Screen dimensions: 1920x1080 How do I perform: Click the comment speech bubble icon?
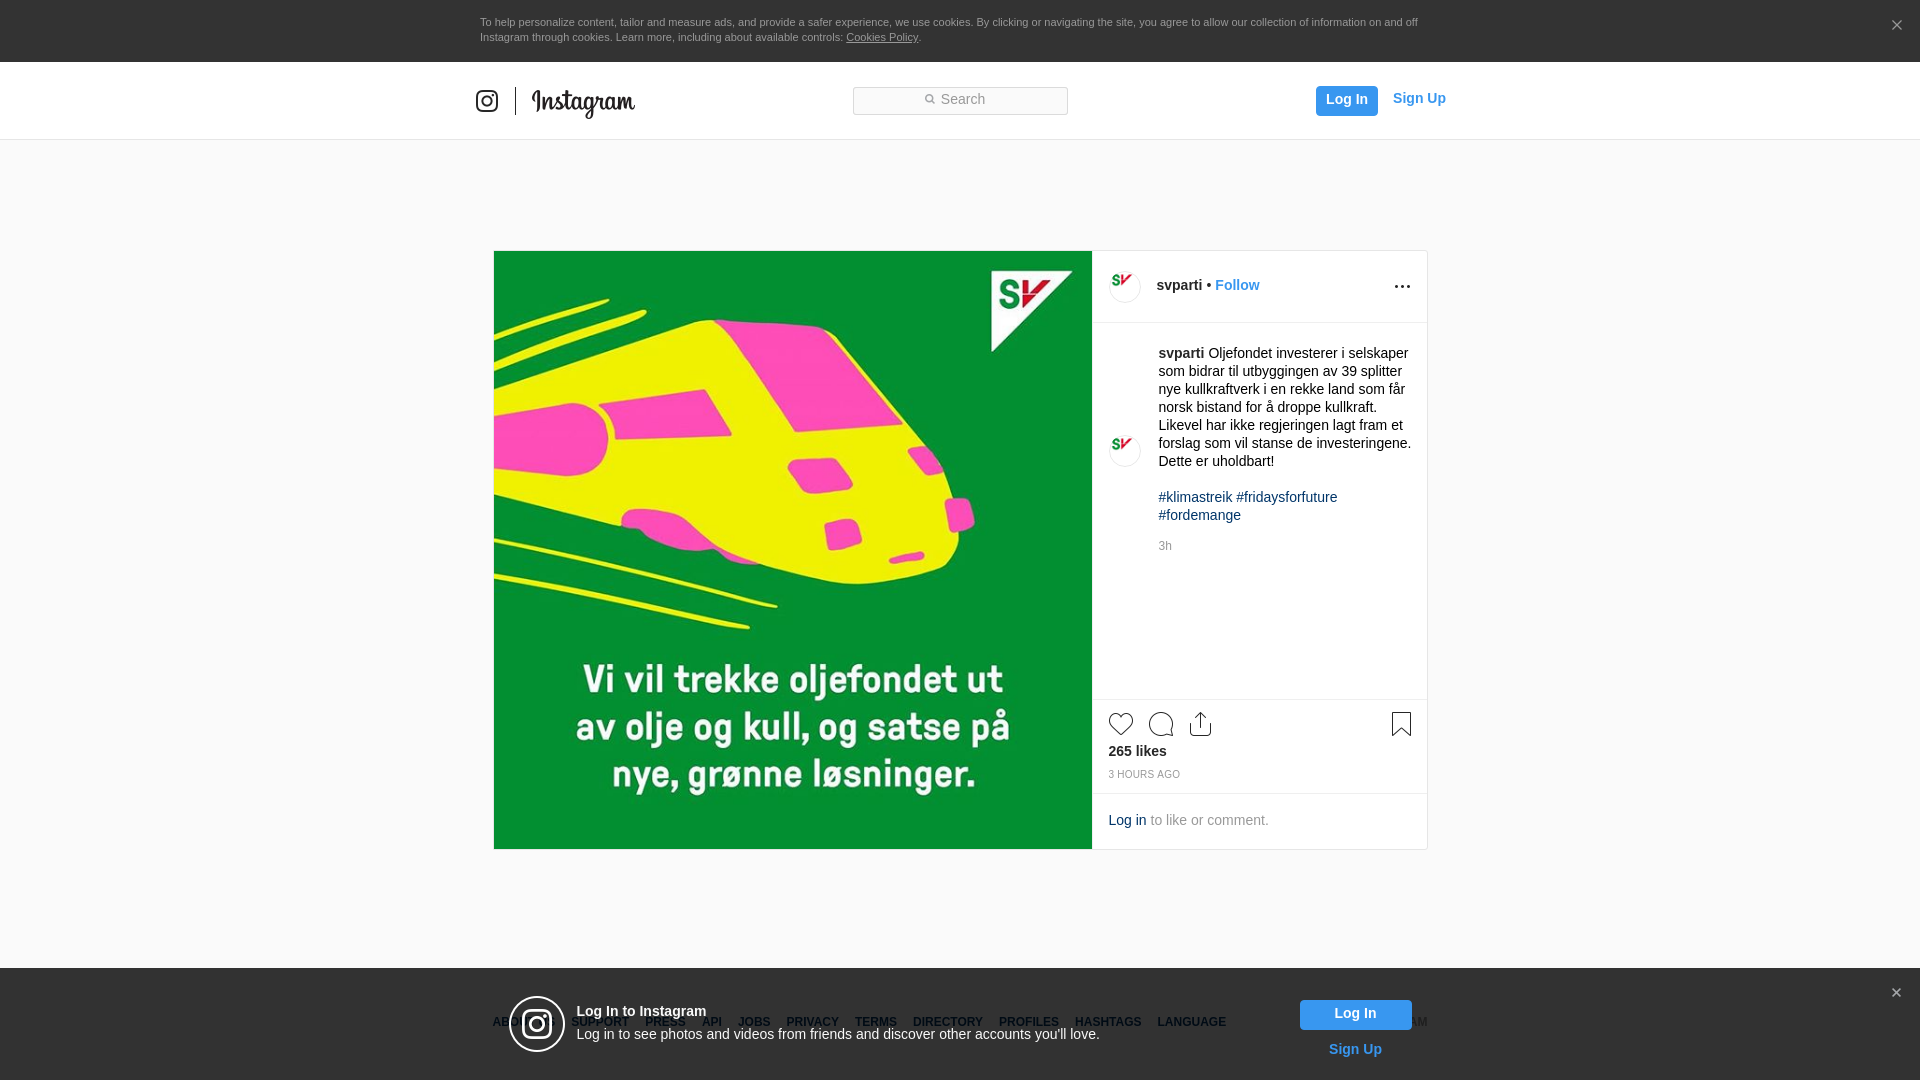click(1161, 724)
